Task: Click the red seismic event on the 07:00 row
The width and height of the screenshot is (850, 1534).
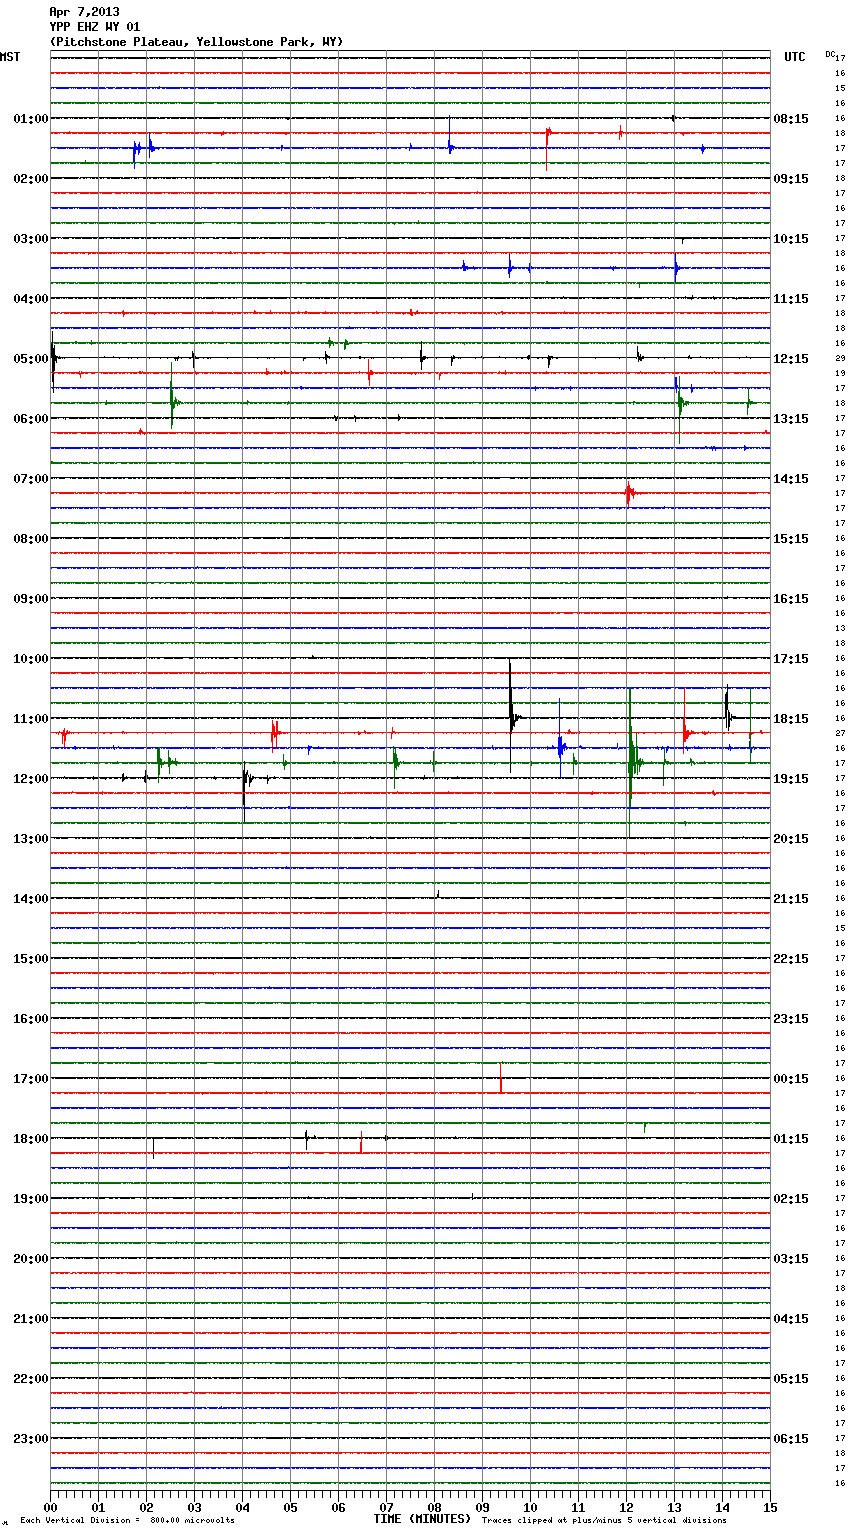Action: pyautogui.click(x=629, y=493)
